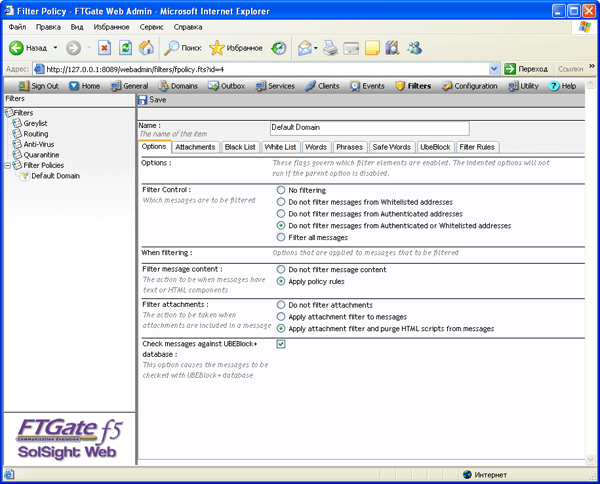This screenshot has width=600, height=484.
Task: Open FTGate Home section
Action: 85,86
